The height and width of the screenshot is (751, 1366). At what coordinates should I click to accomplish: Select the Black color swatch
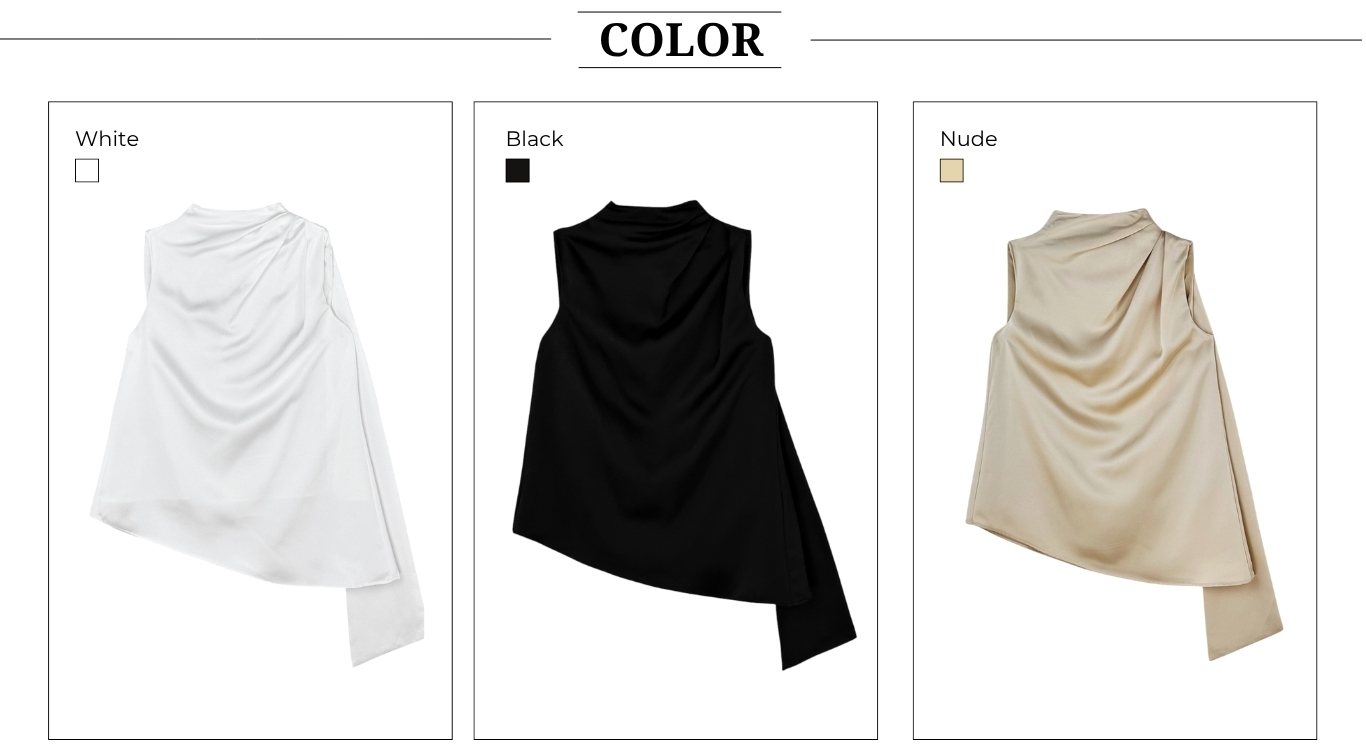(x=517, y=171)
